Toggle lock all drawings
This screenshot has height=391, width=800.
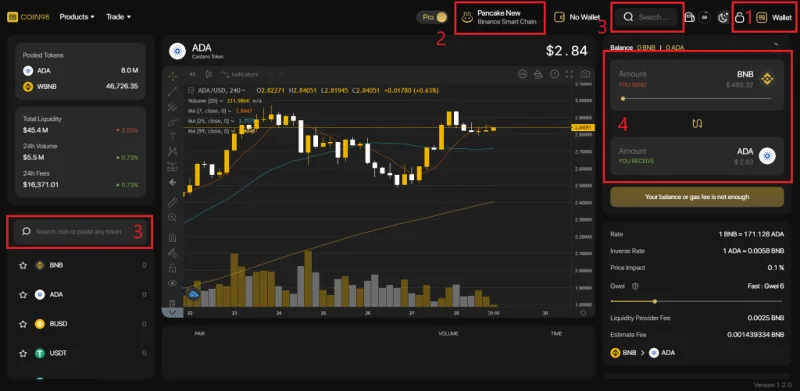(172, 267)
